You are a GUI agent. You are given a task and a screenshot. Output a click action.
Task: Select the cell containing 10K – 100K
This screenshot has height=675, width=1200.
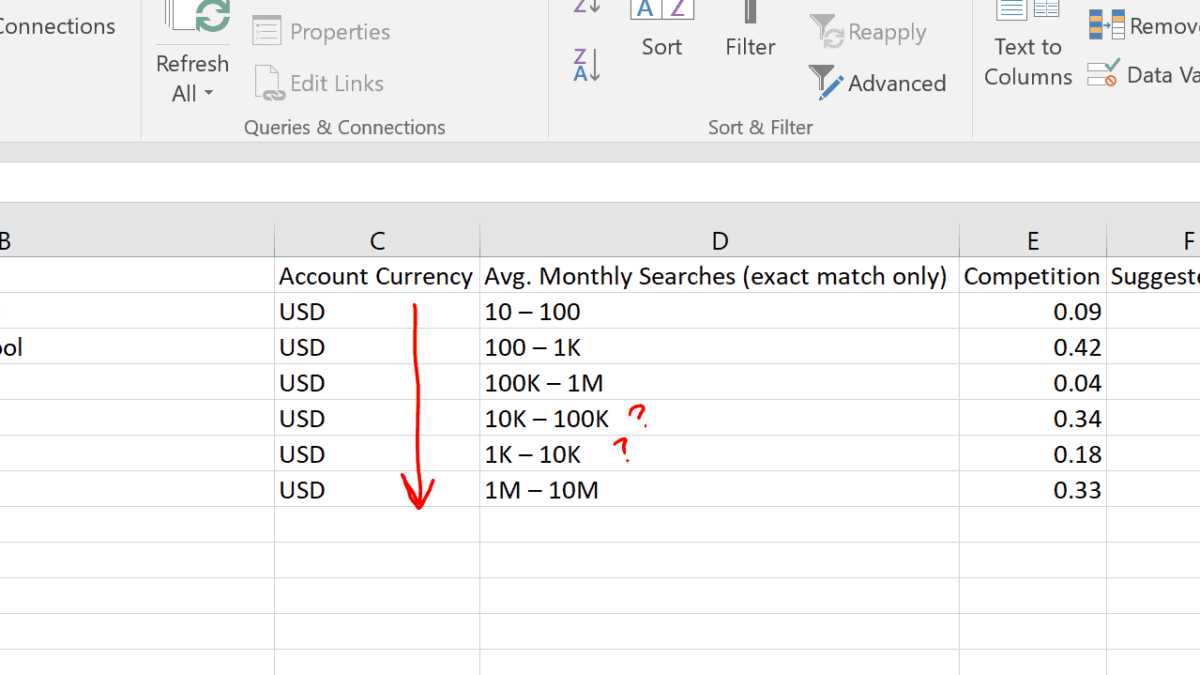[x=720, y=419]
